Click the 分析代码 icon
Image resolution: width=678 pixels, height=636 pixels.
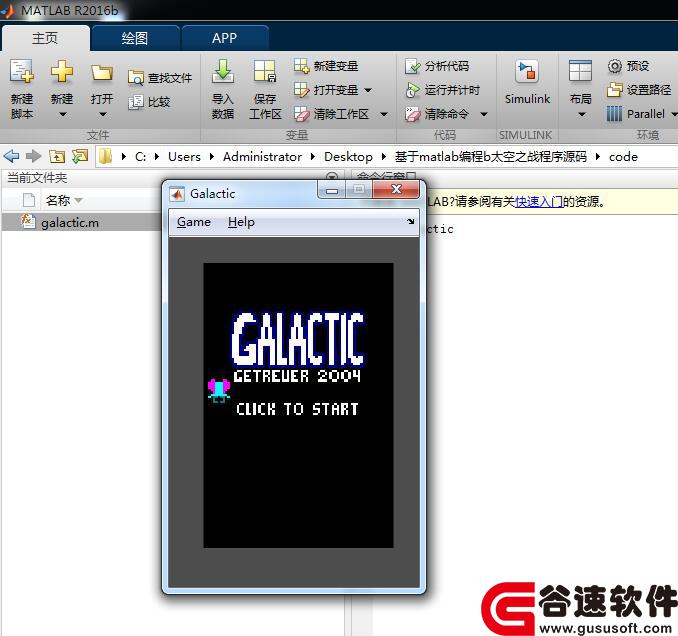point(413,66)
